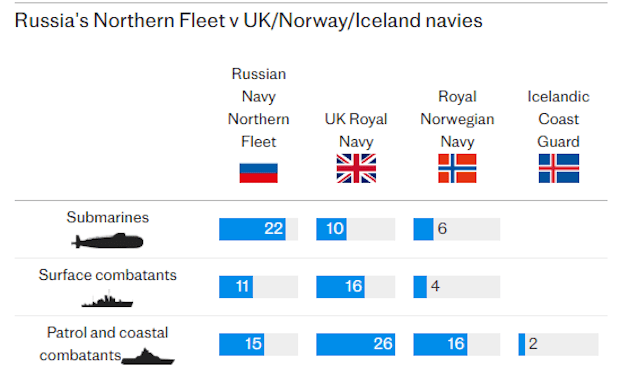The height and width of the screenshot is (375, 620).
Task: Click the Russian flag icon
Action: (x=259, y=173)
